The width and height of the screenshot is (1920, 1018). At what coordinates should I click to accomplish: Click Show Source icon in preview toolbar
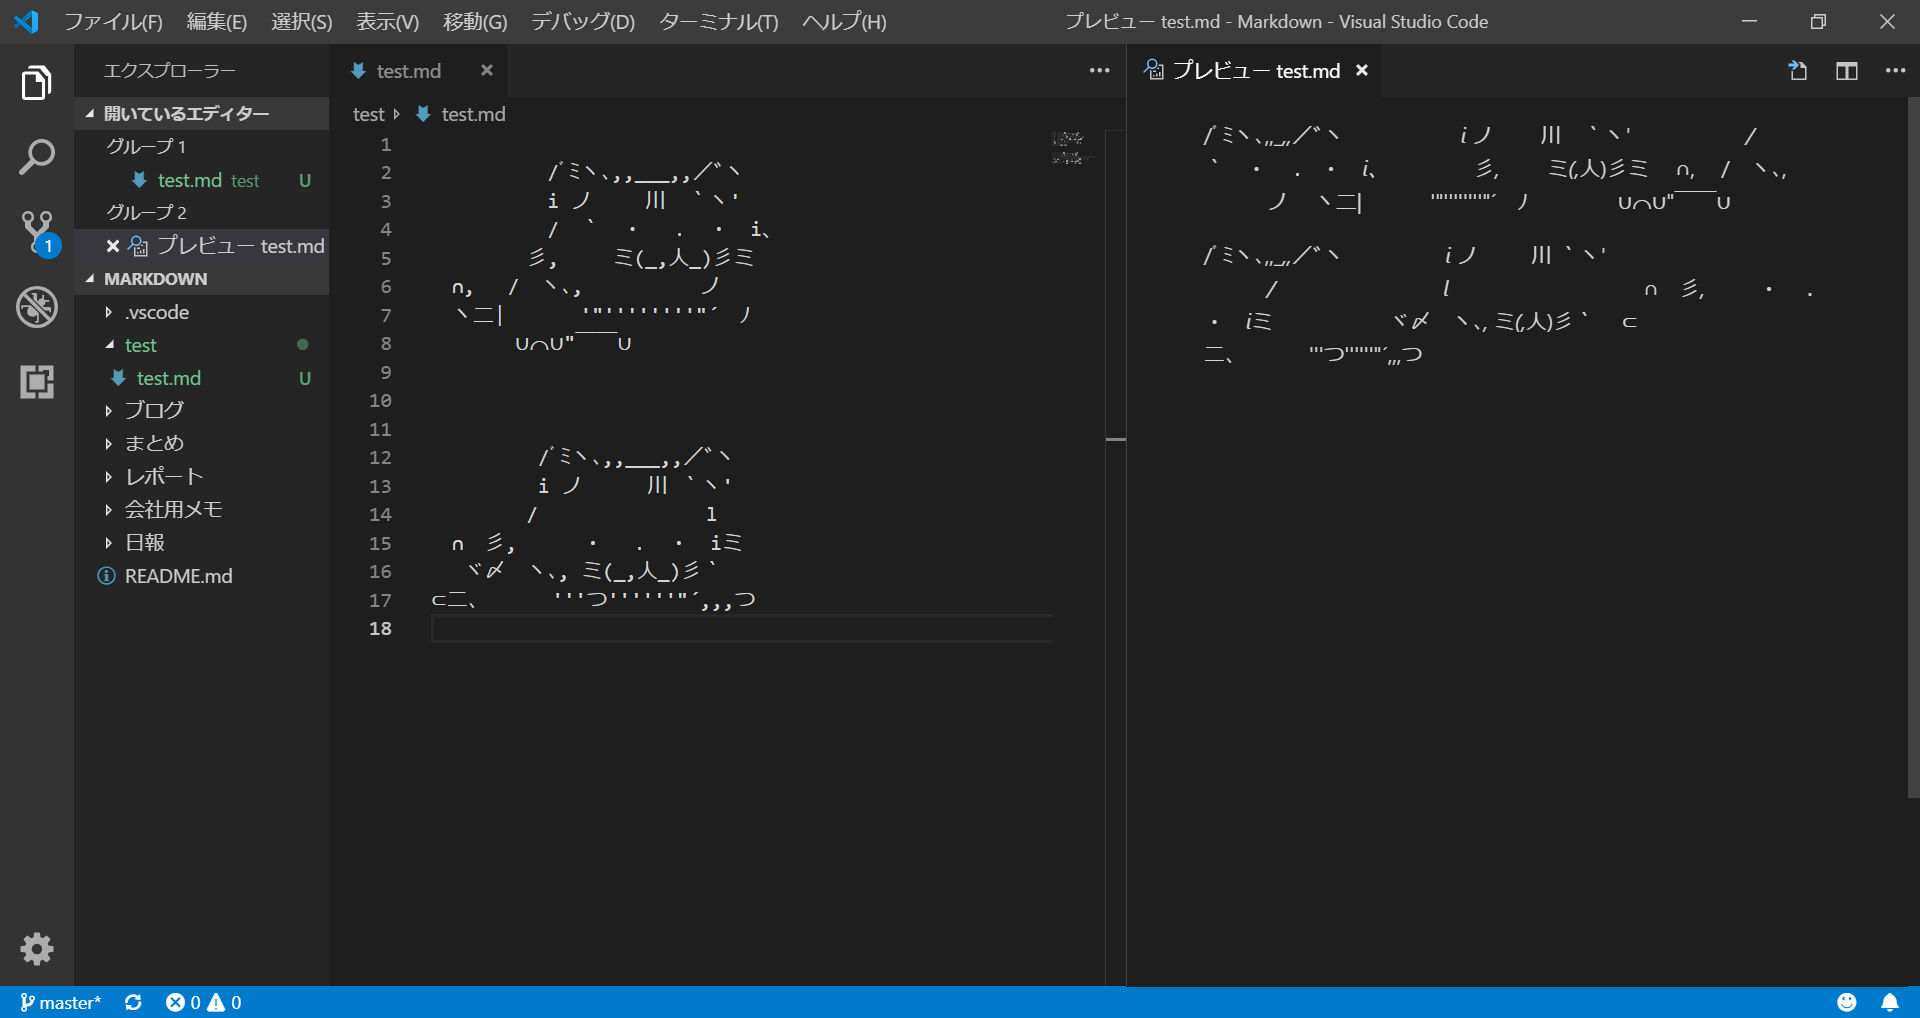tap(1797, 70)
